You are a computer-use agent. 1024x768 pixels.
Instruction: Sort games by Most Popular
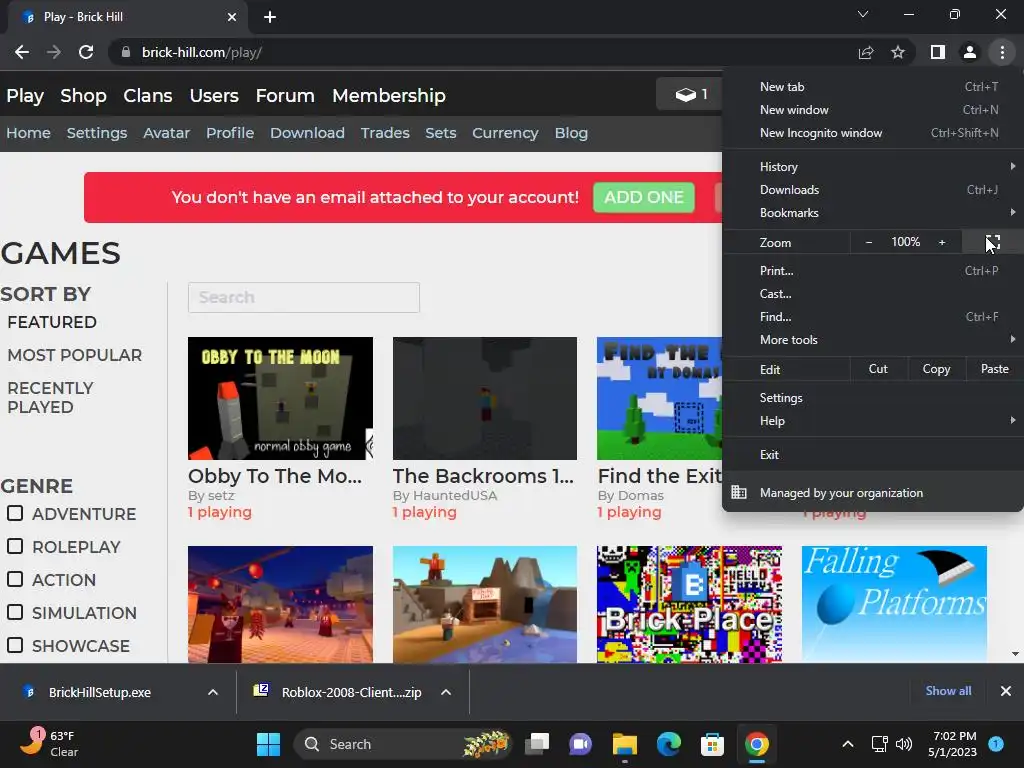(x=74, y=355)
